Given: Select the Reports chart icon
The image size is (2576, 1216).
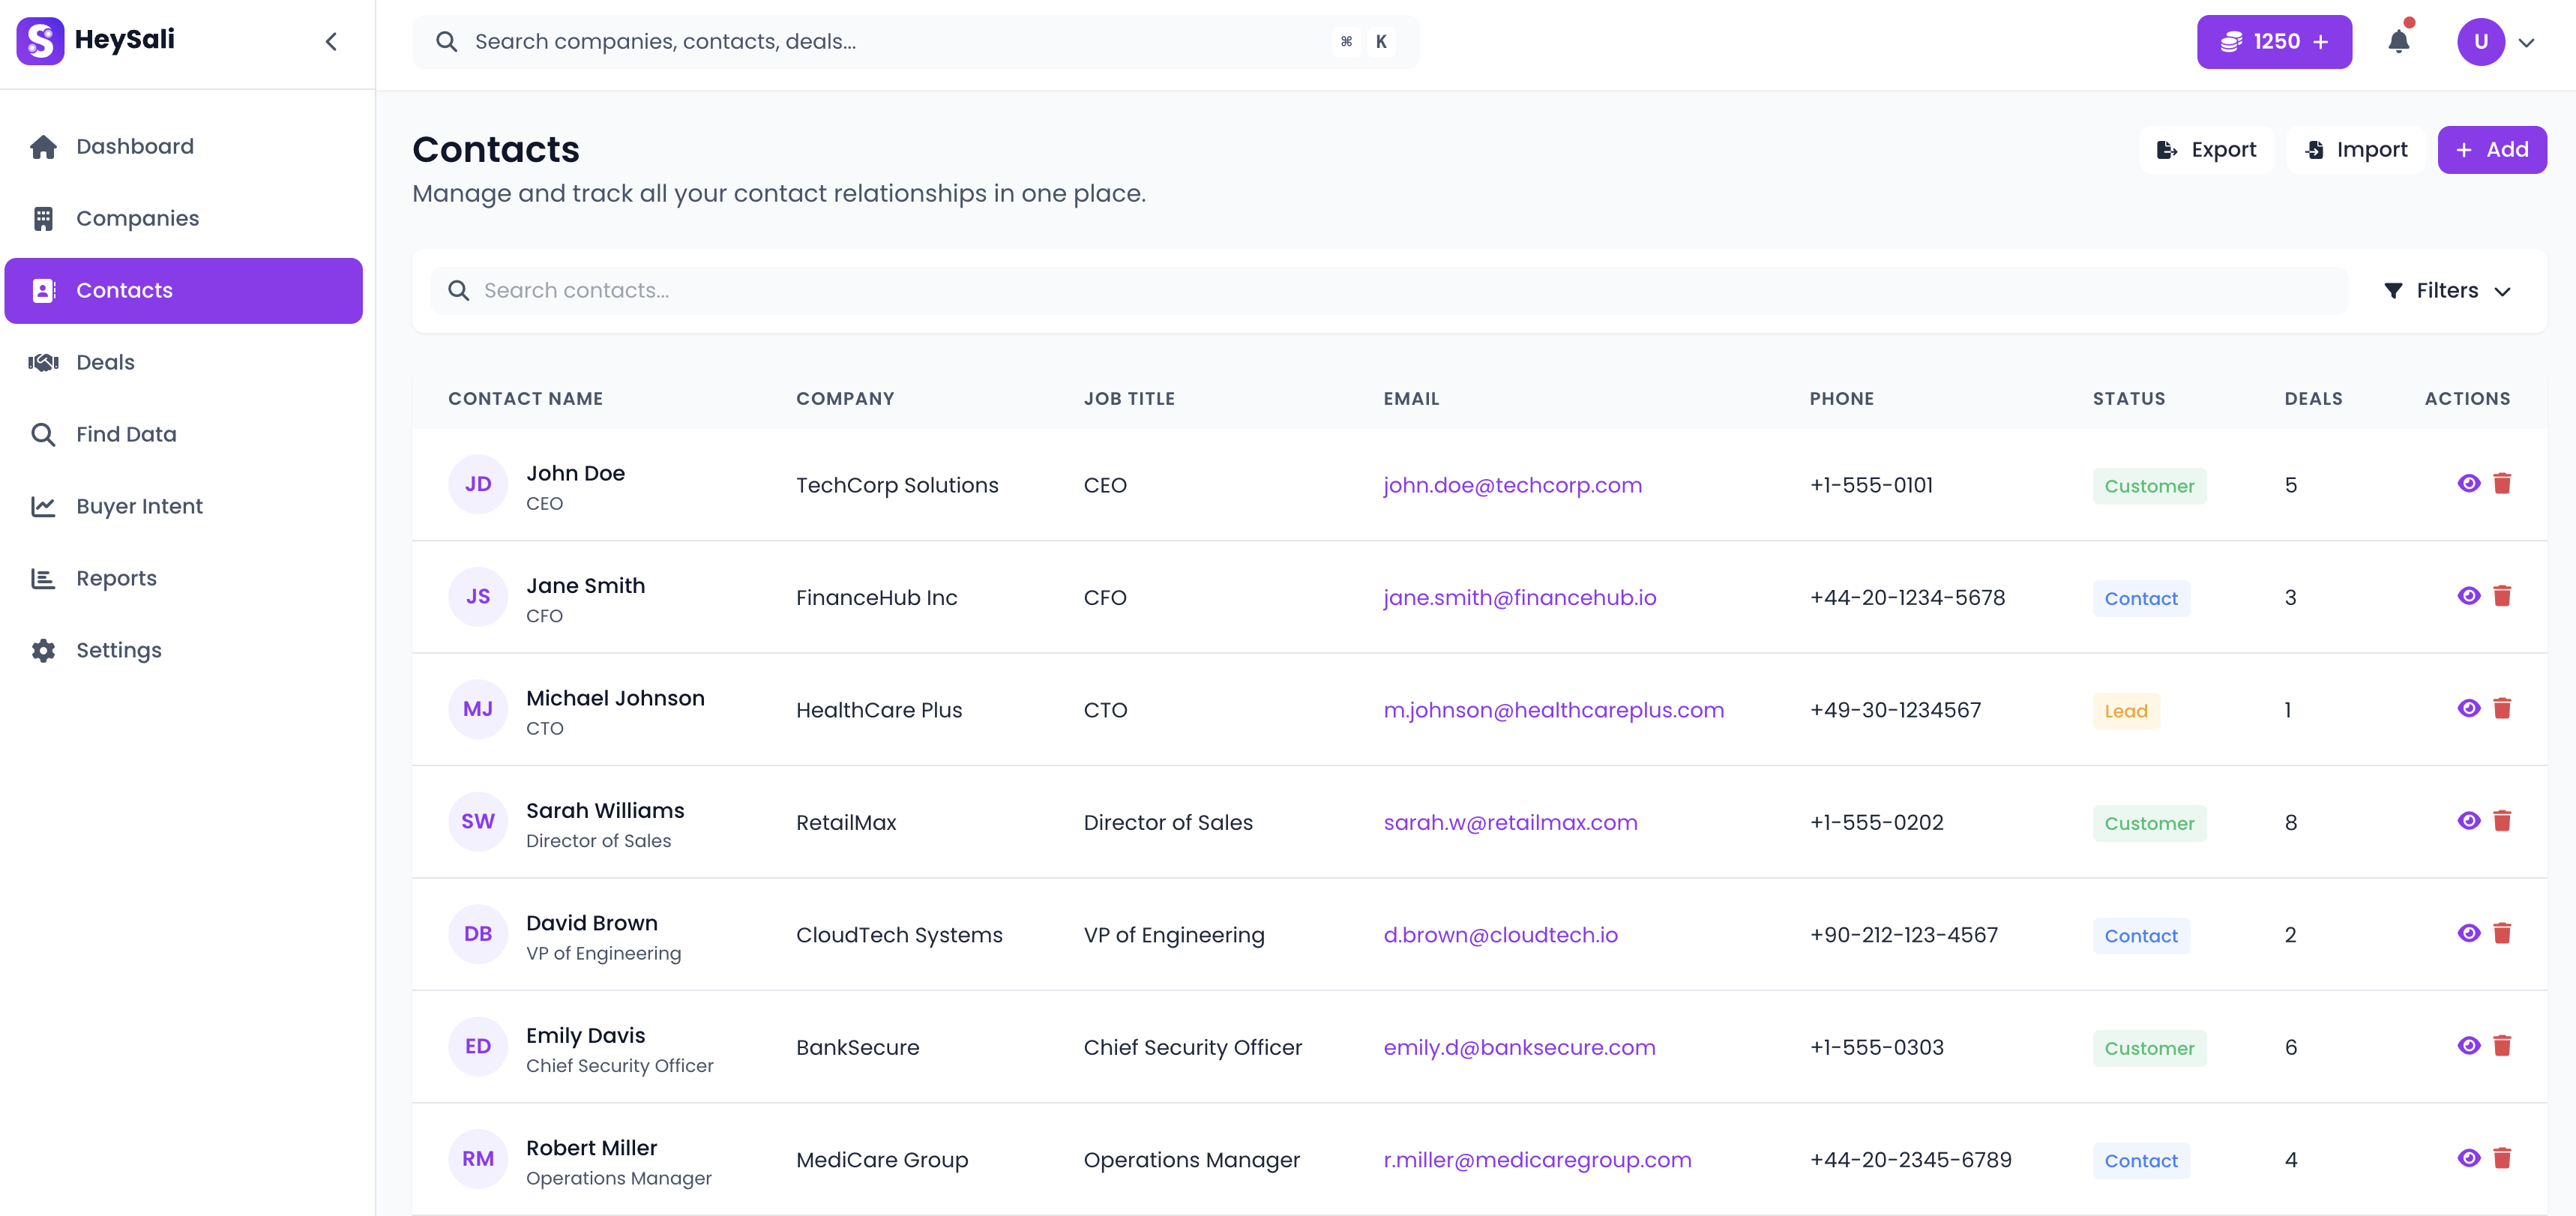Looking at the screenshot, I should pos(44,578).
